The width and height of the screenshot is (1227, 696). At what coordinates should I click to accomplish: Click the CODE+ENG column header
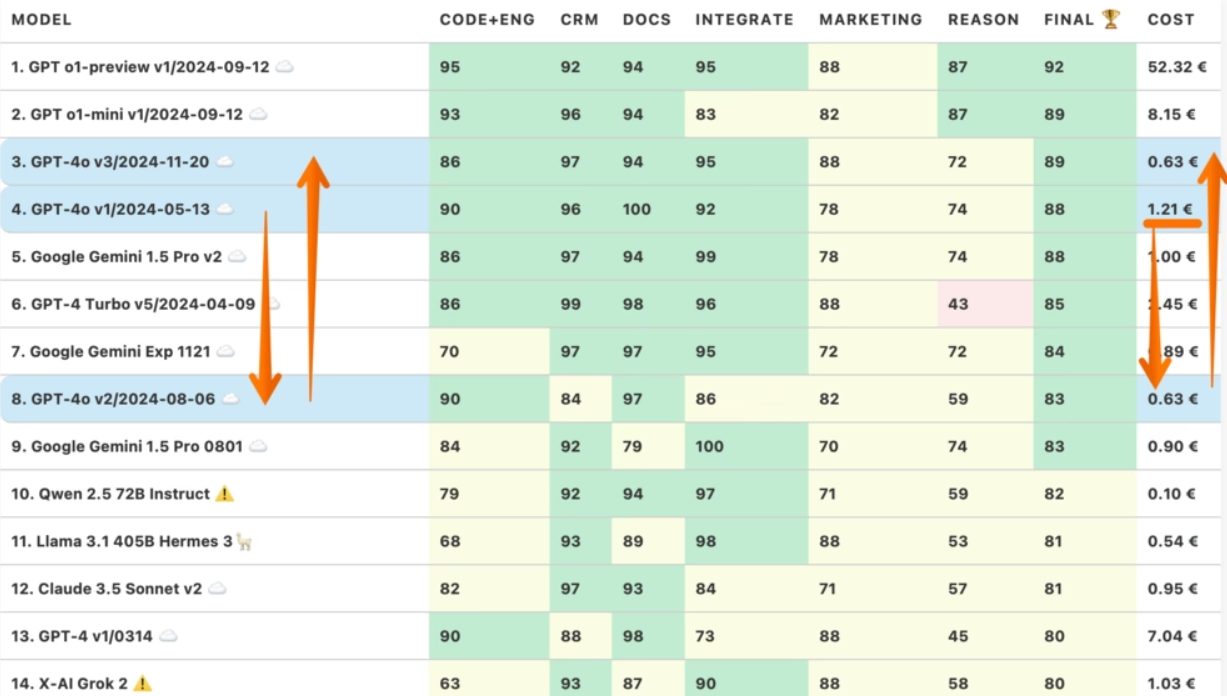pos(487,20)
